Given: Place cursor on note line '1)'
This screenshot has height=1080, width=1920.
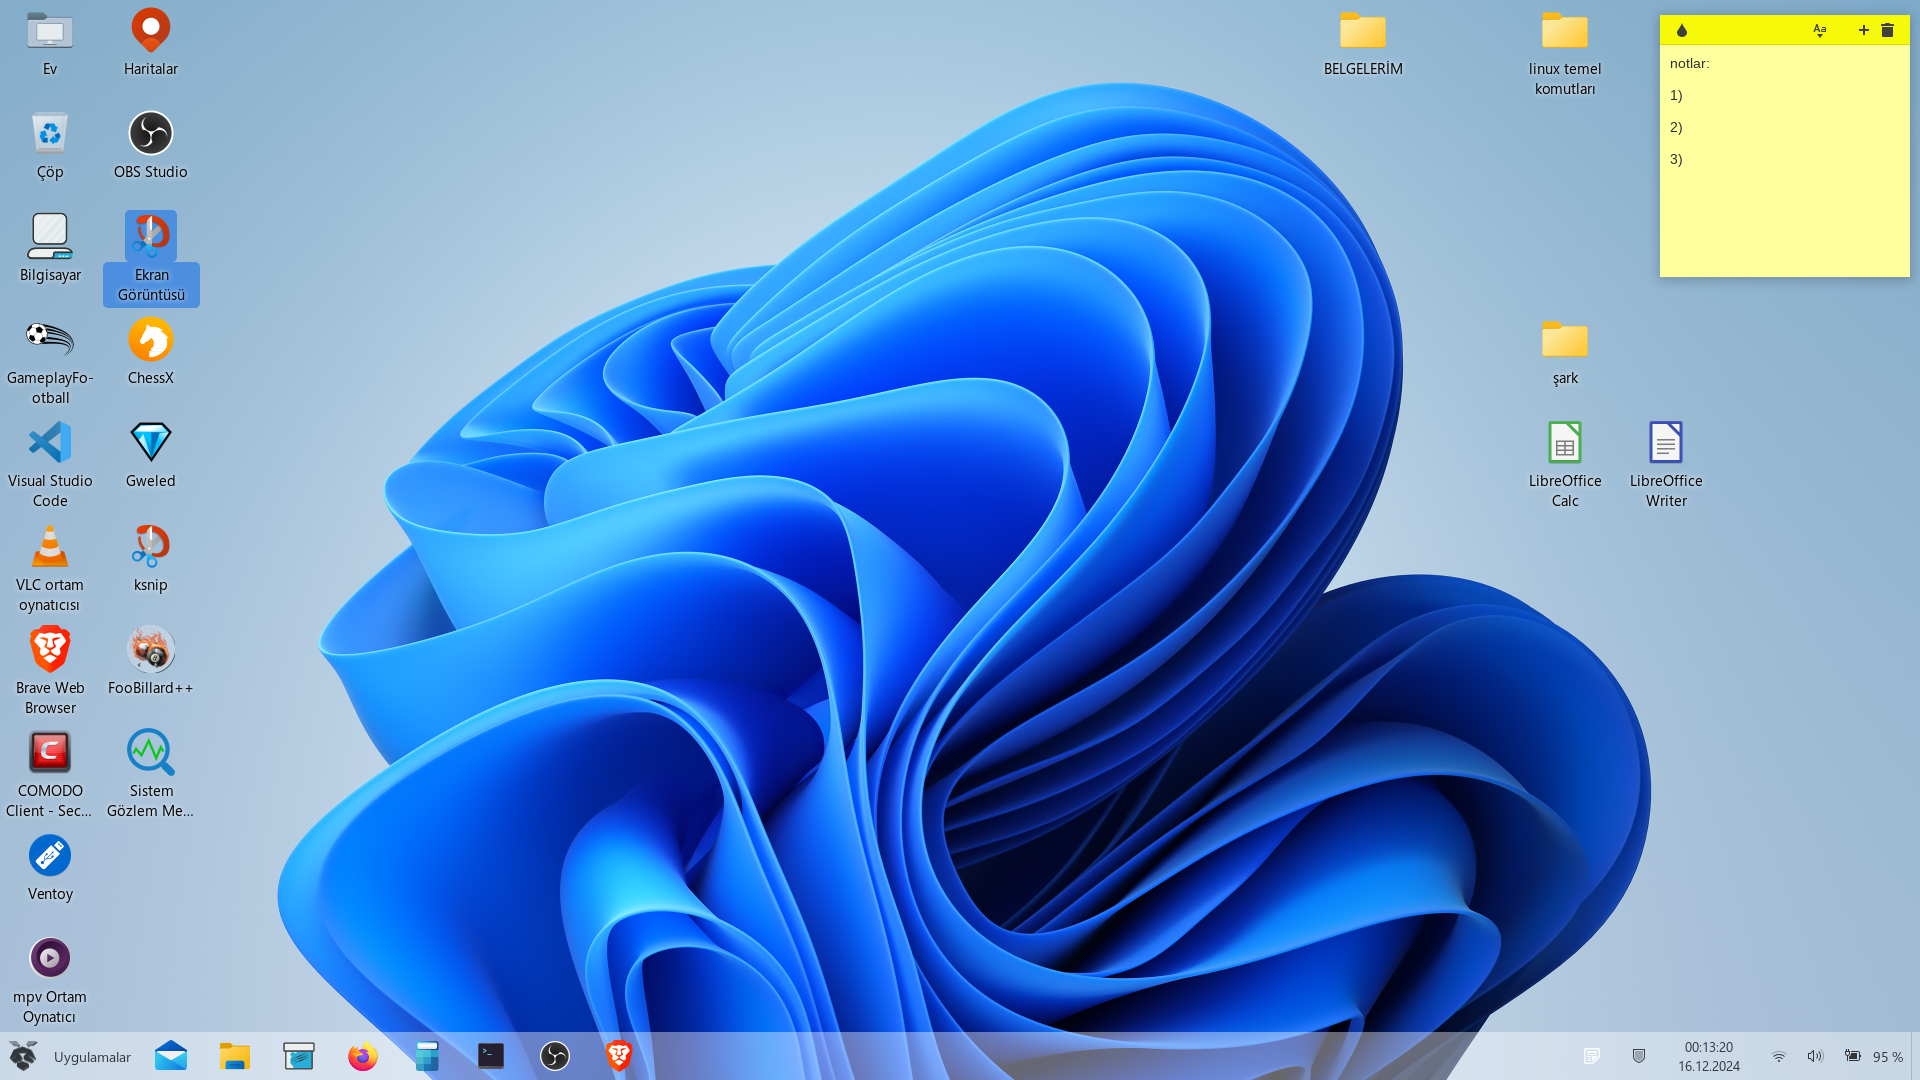Looking at the screenshot, I should (1676, 96).
